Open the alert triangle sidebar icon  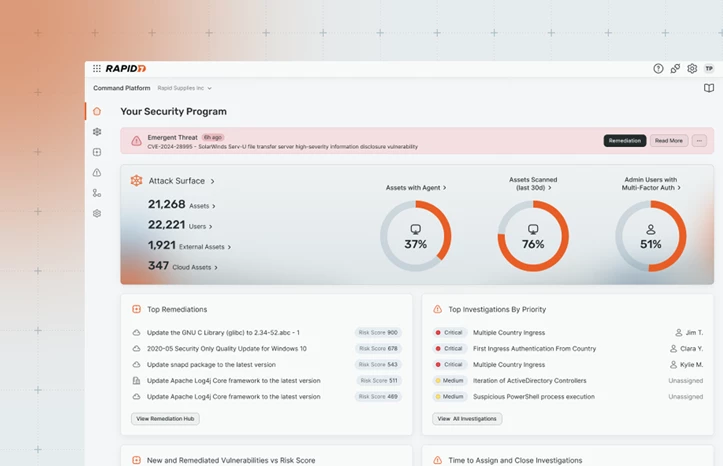click(97, 173)
